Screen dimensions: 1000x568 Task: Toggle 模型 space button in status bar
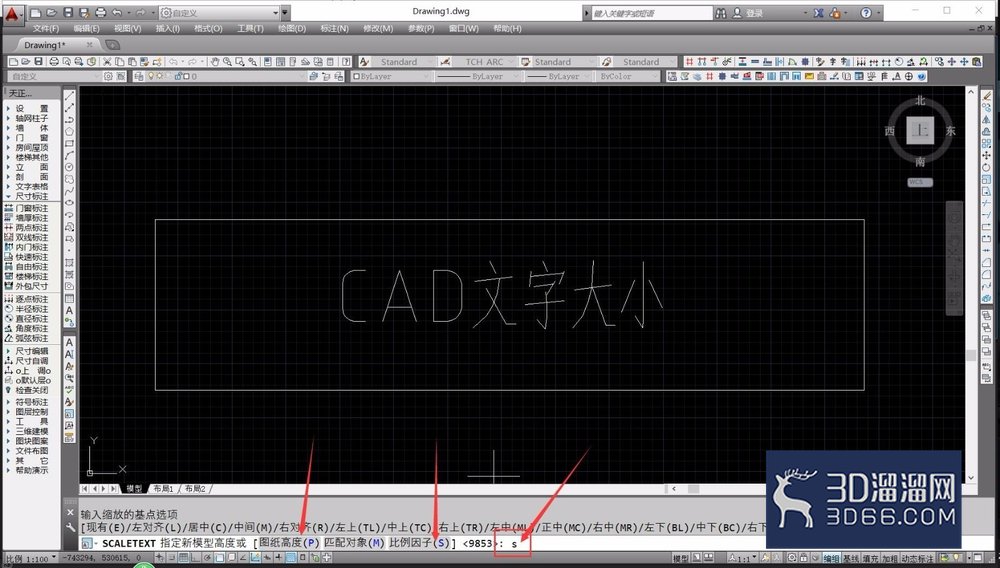[681, 558]
